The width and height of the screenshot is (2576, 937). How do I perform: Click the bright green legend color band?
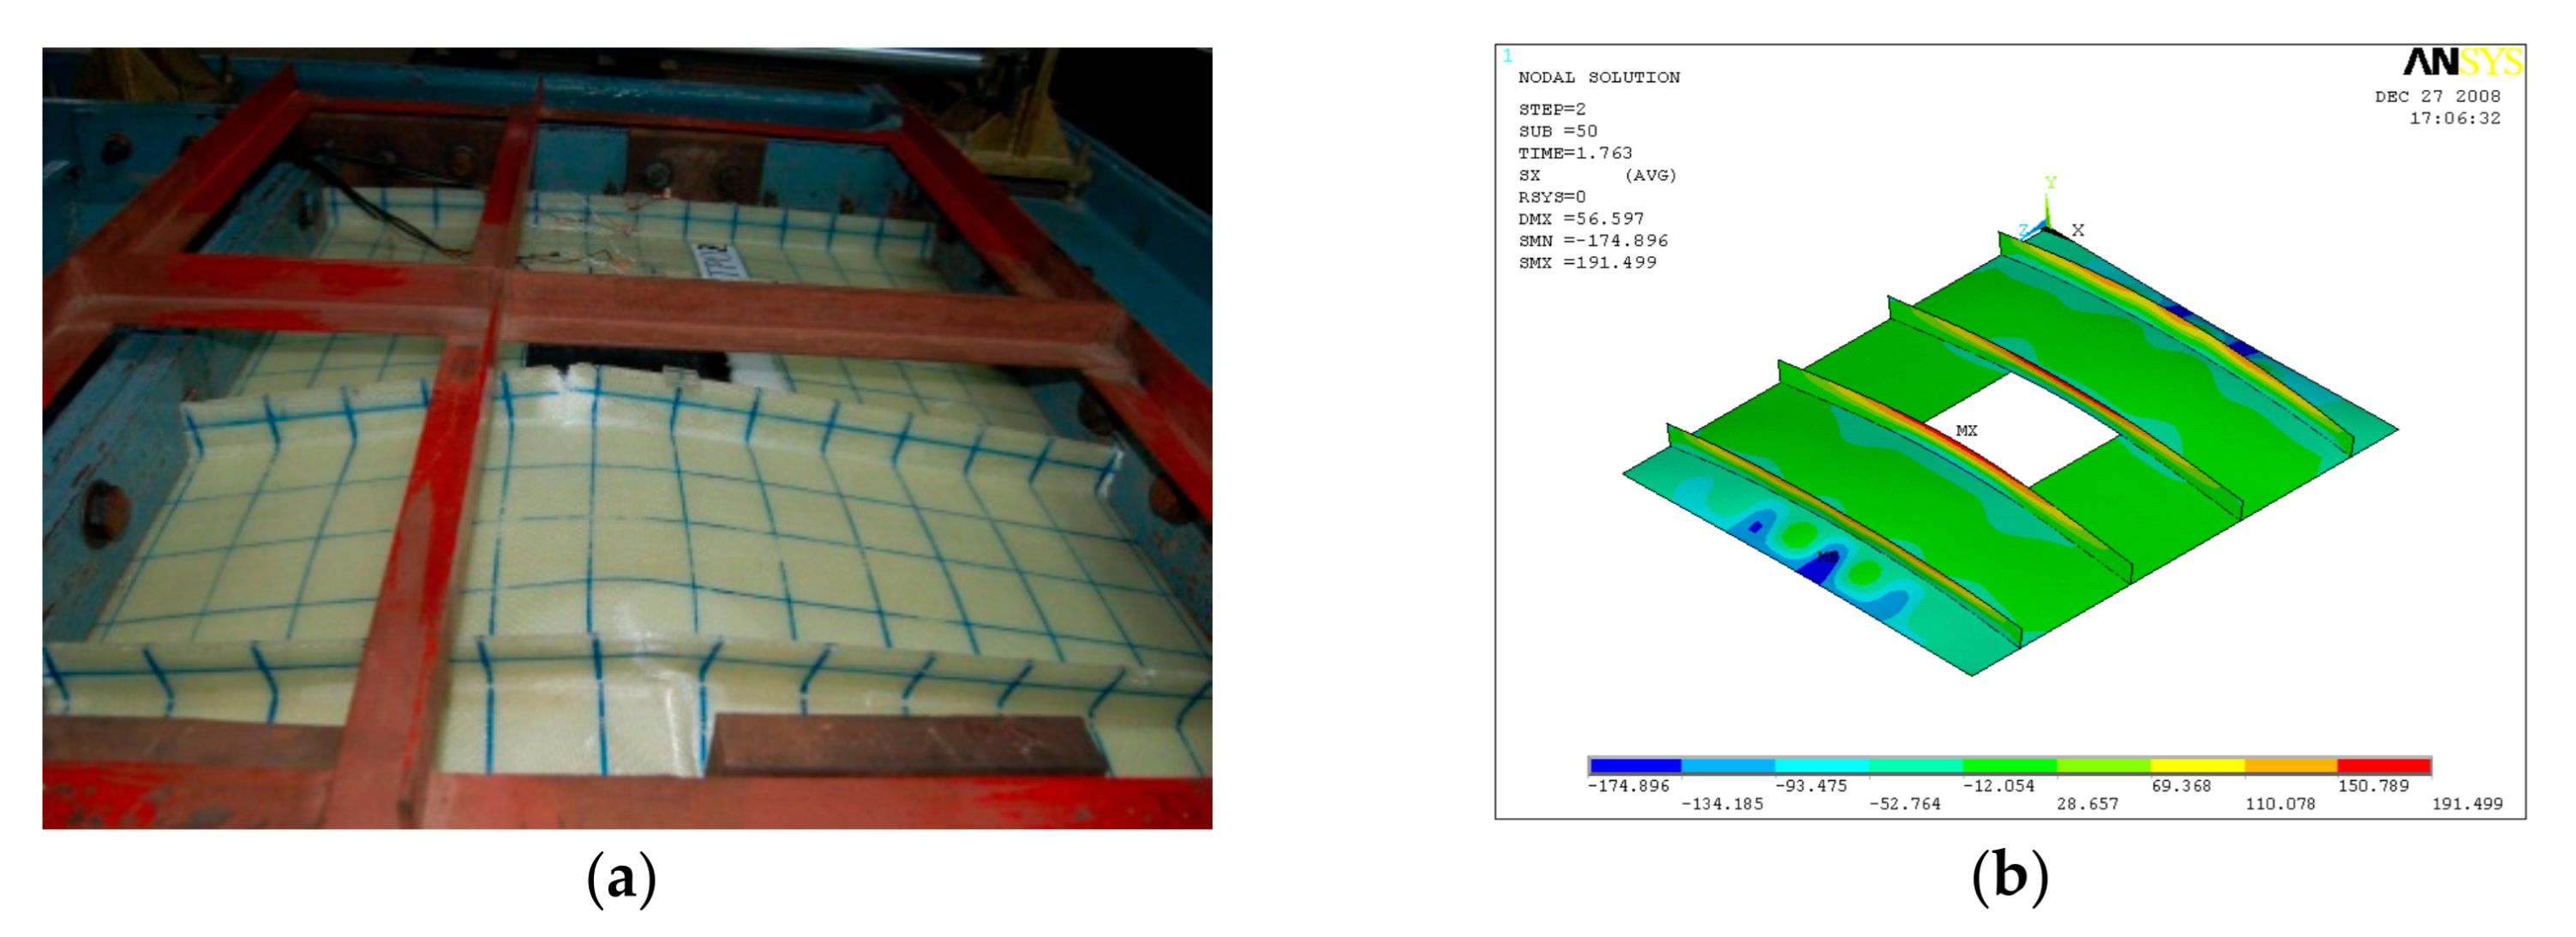click(2010, 766)
